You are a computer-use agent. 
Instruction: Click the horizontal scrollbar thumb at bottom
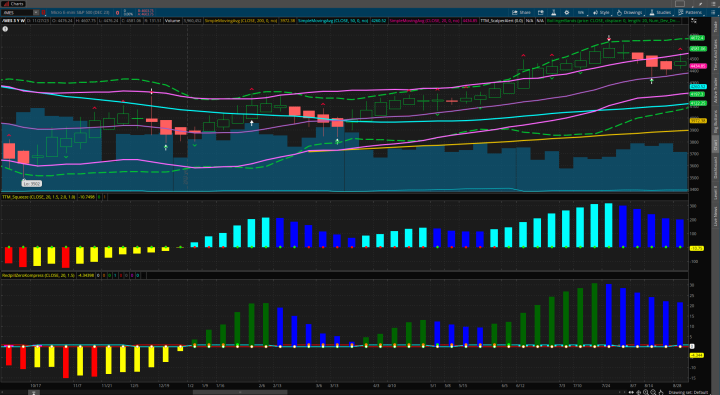coord(240,392)
